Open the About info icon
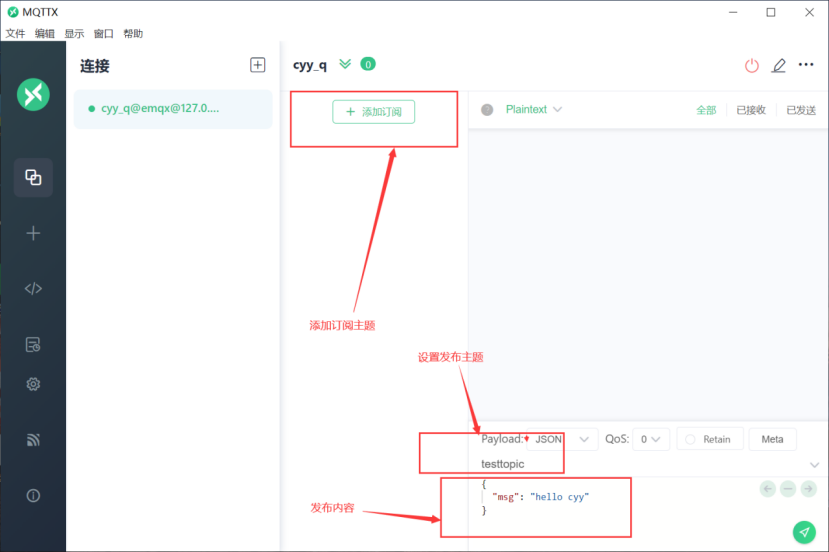Image resolution: width=829 pixels, height=552 pixels. [33, 495]
